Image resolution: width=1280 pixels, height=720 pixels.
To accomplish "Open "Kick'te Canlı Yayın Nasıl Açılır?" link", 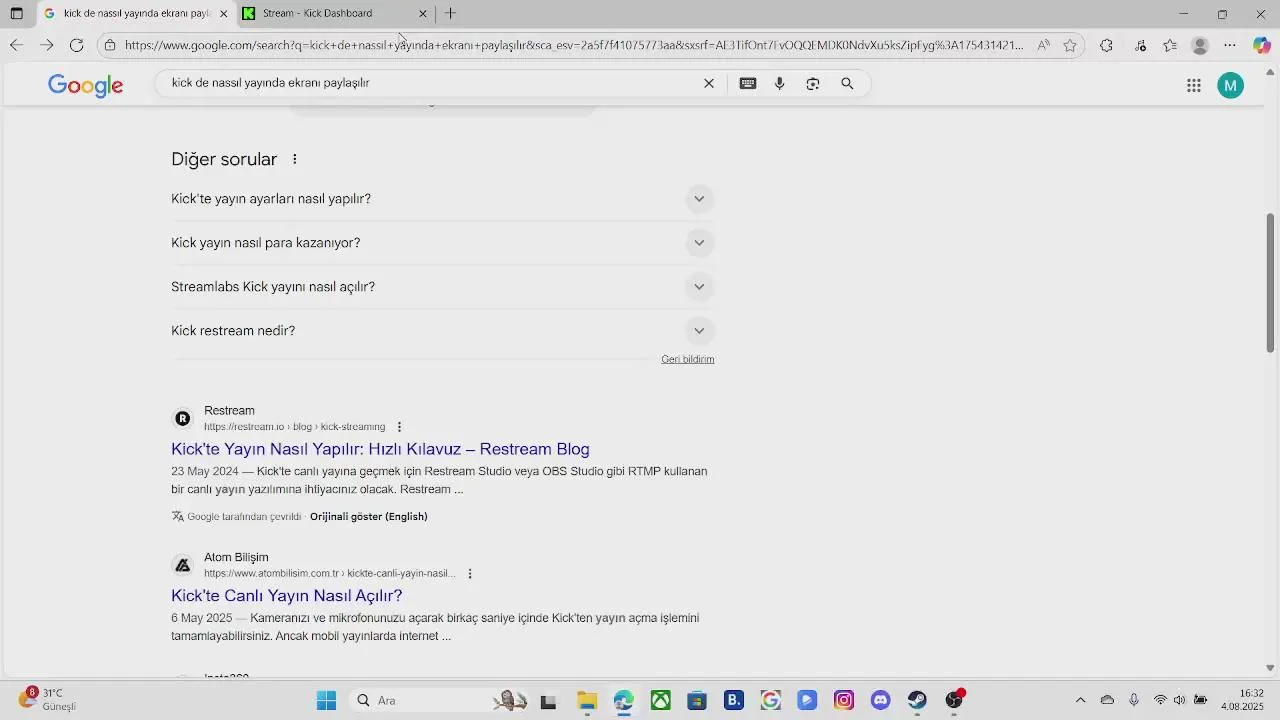I will click(286, 596).
